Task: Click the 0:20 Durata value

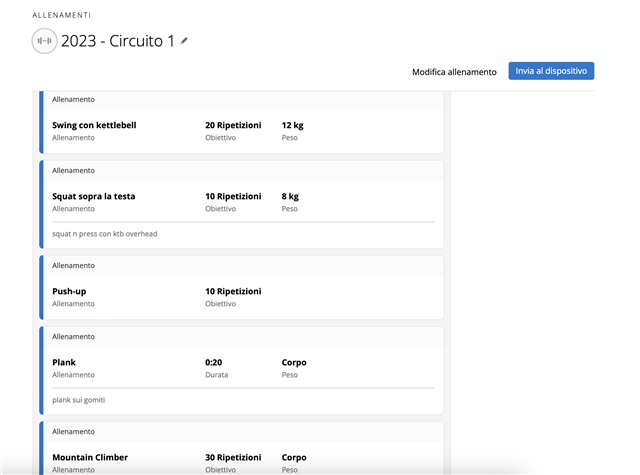Action: pyautogui.click(x=213, y=362)
